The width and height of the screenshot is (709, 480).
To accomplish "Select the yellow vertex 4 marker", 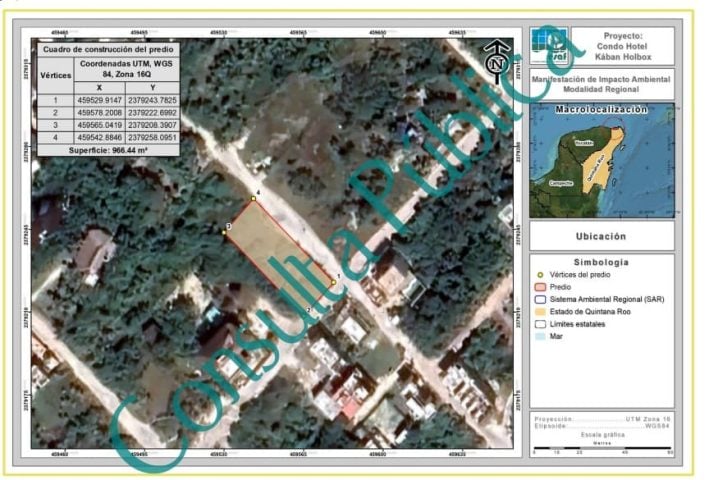I will tap(254, 198).
